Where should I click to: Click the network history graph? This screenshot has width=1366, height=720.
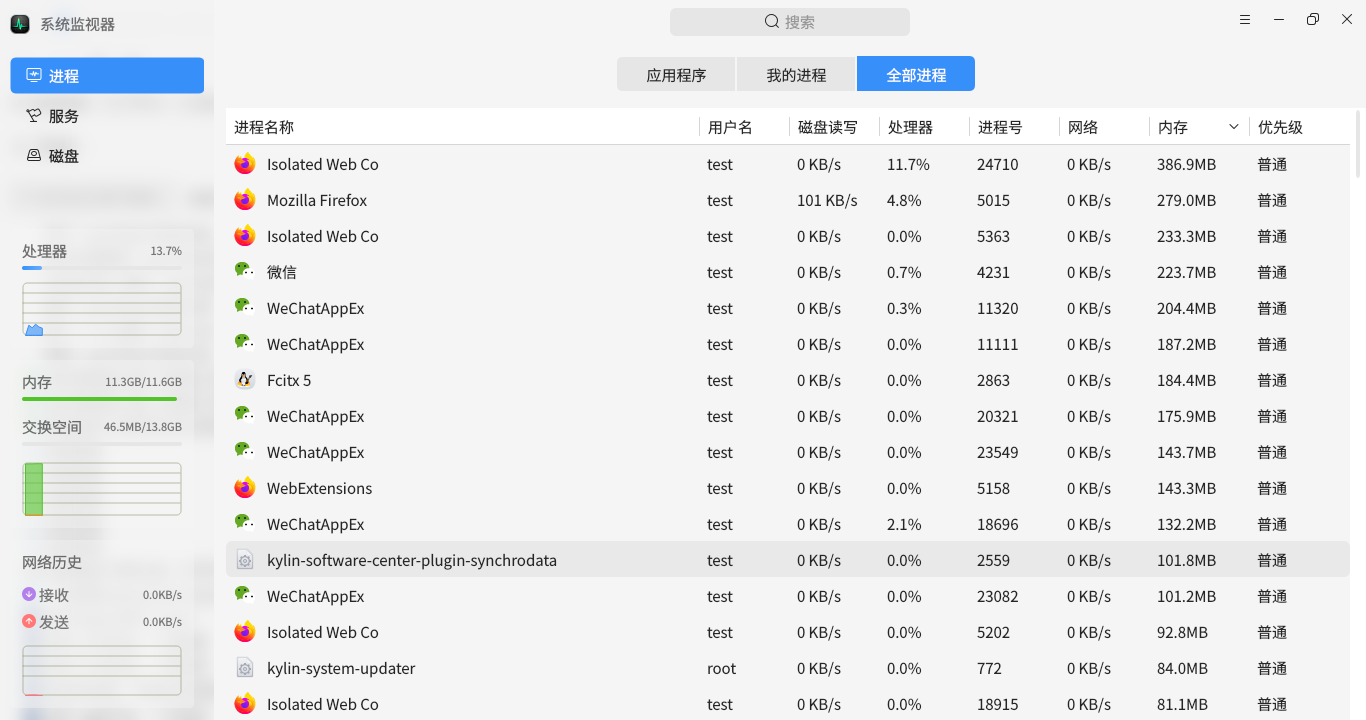coord(102,670)
